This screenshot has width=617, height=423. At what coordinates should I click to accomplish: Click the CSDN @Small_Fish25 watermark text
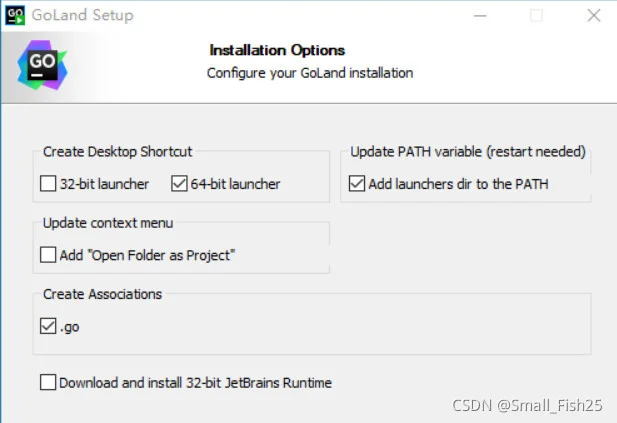(x=527, y=406)
